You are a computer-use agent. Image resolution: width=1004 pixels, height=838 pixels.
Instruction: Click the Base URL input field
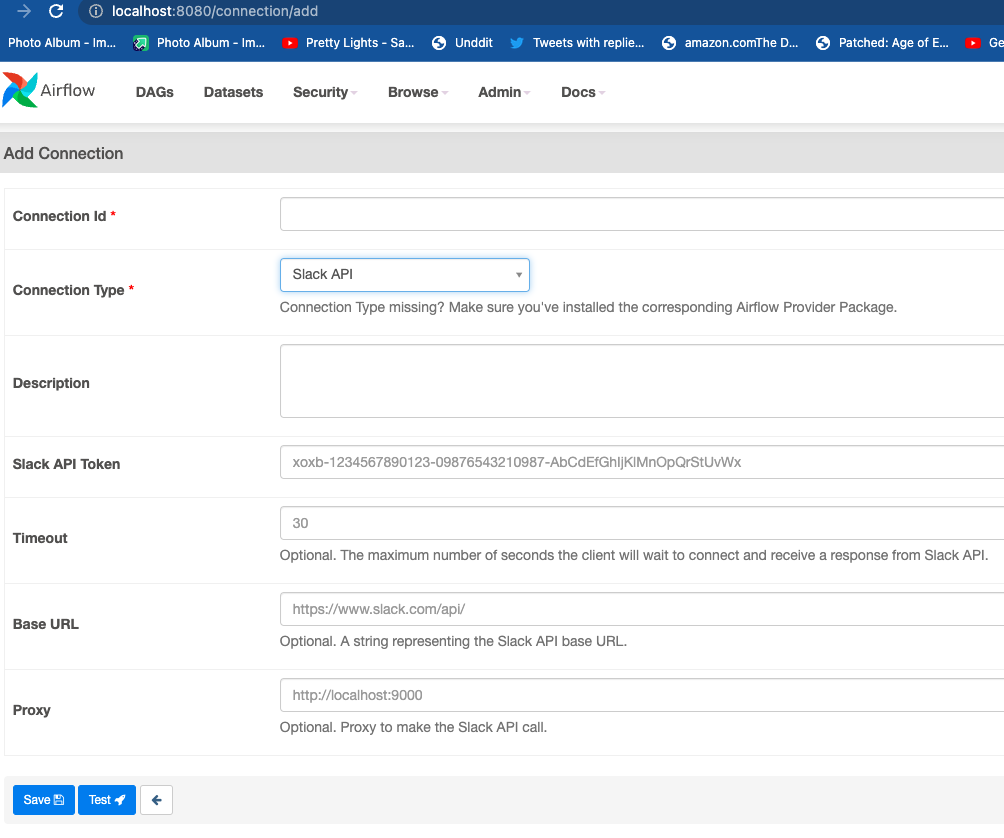(642, 609)
